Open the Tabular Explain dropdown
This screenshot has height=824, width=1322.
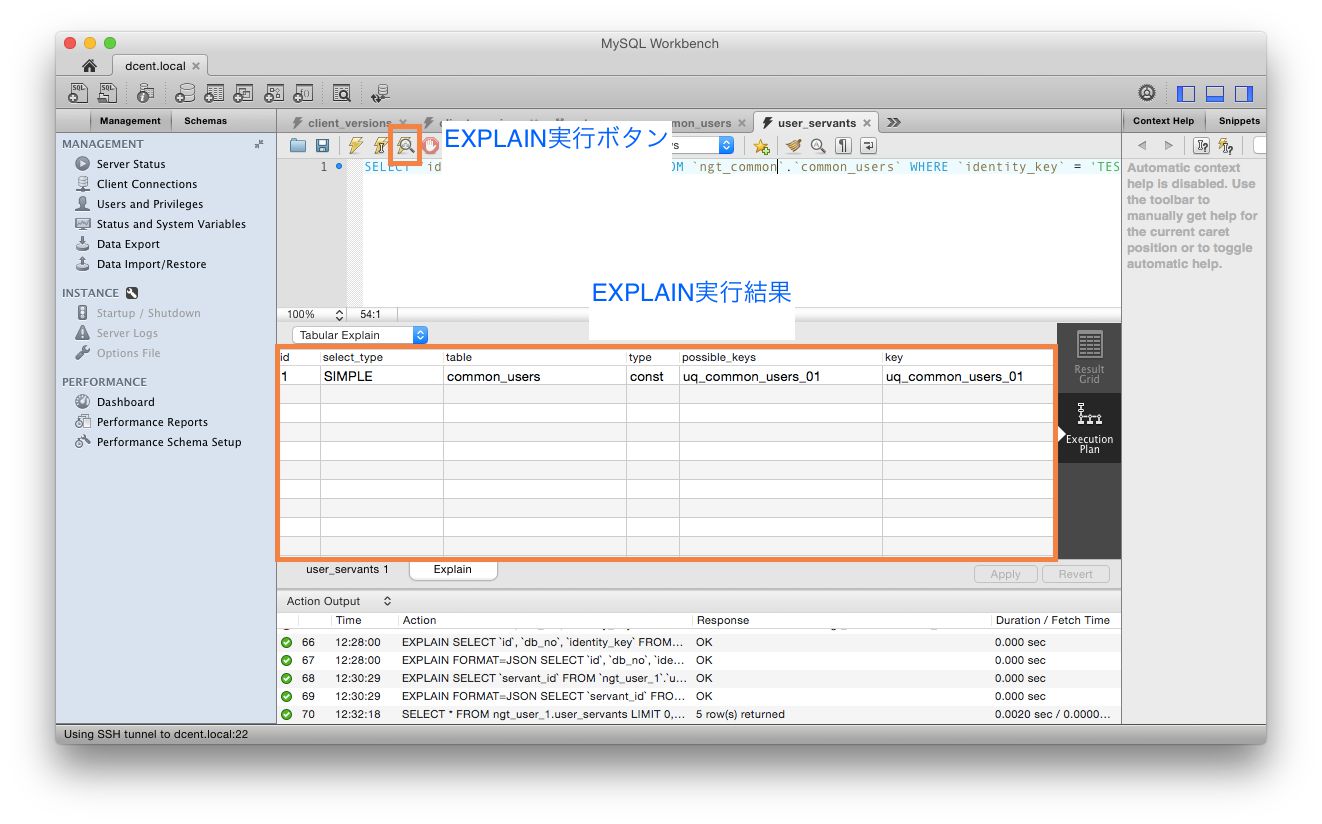(360, 335)
